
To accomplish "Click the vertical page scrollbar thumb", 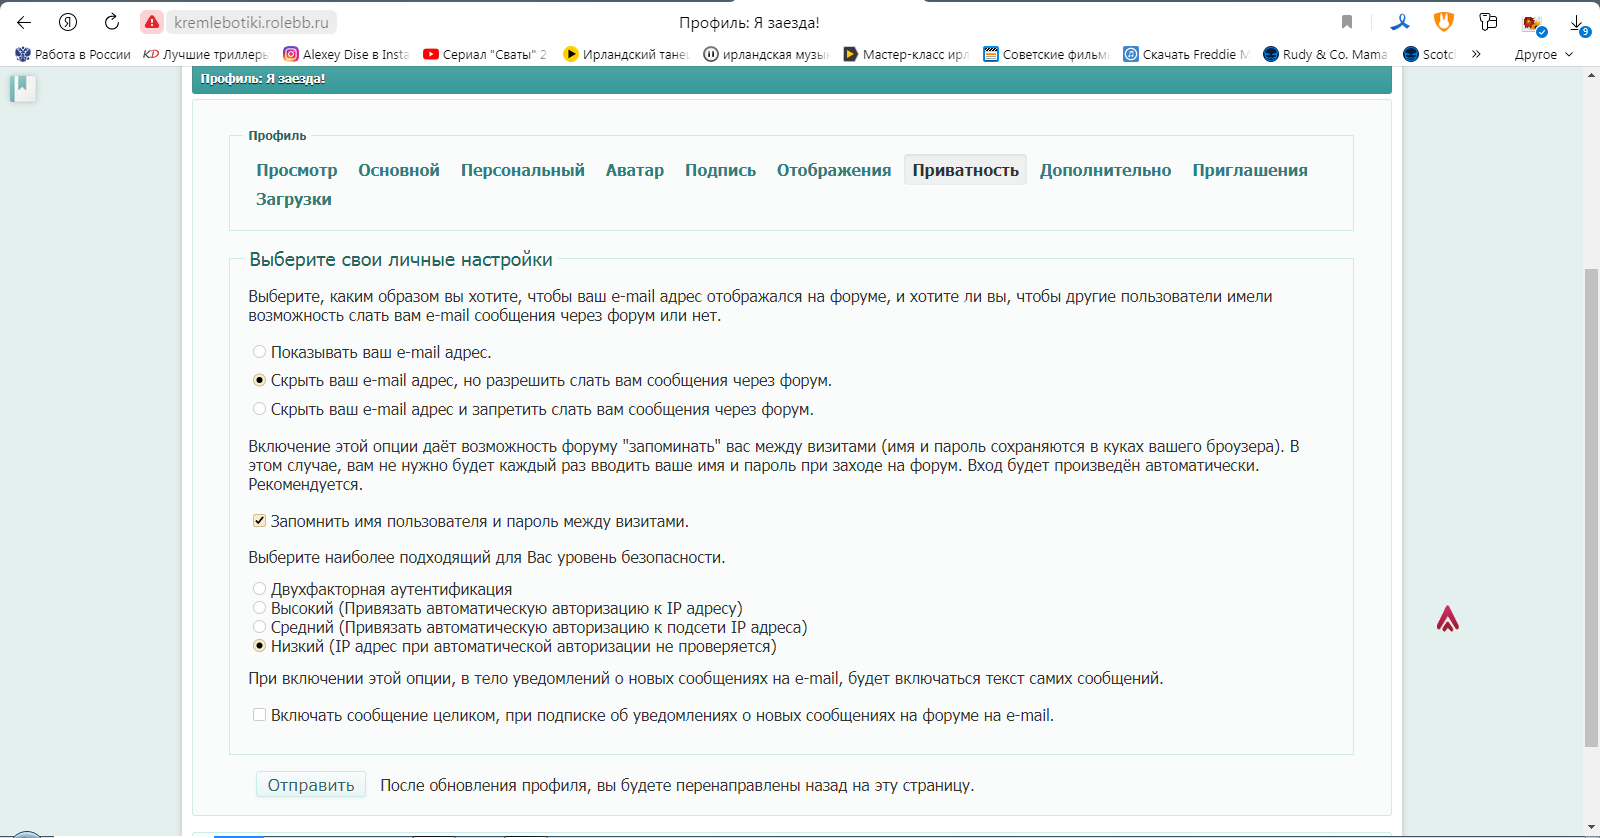I will point(1591,508).
